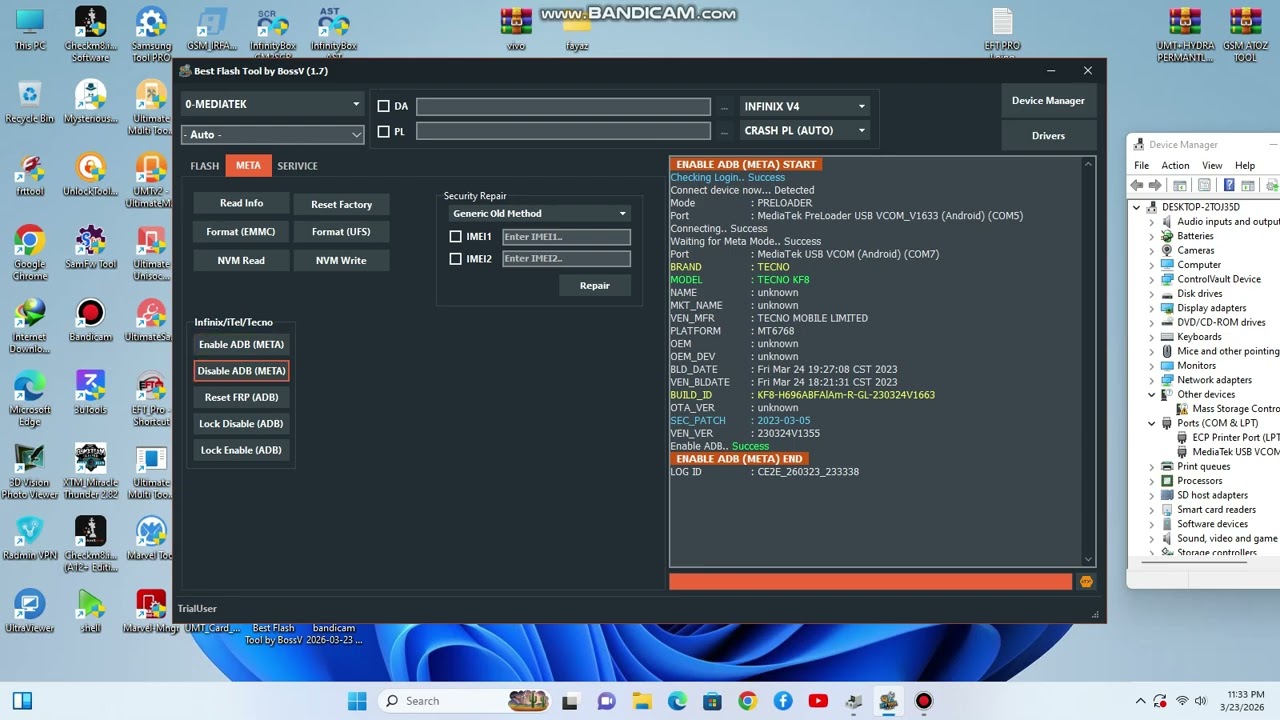Open the GSM ATOZ TOOL archive icon
1280x720 pixels.
point(1245,36)
